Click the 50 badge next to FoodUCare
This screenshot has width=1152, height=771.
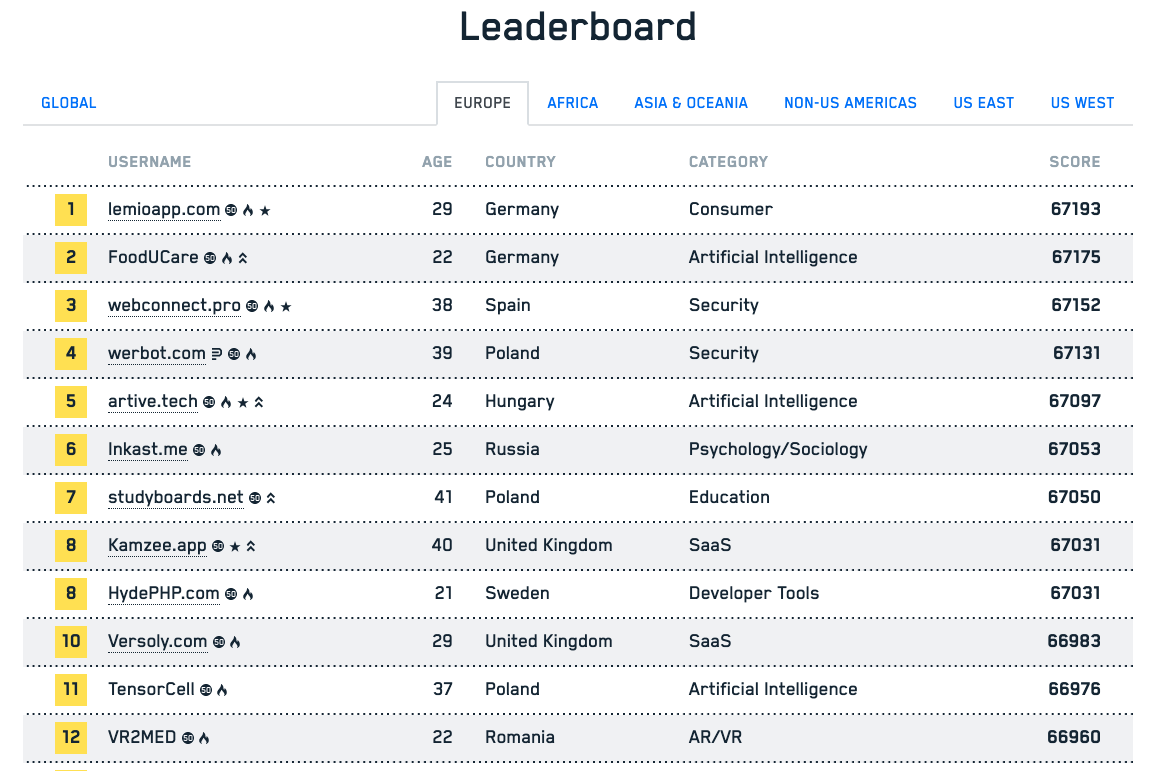210,258
